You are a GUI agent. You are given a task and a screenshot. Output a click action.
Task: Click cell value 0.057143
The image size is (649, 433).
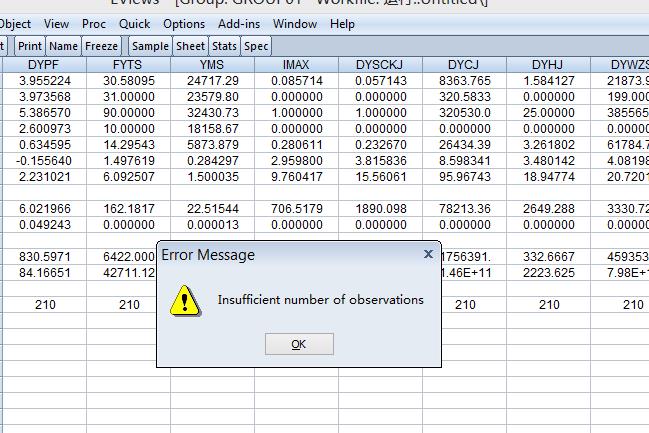click(381, 81)
